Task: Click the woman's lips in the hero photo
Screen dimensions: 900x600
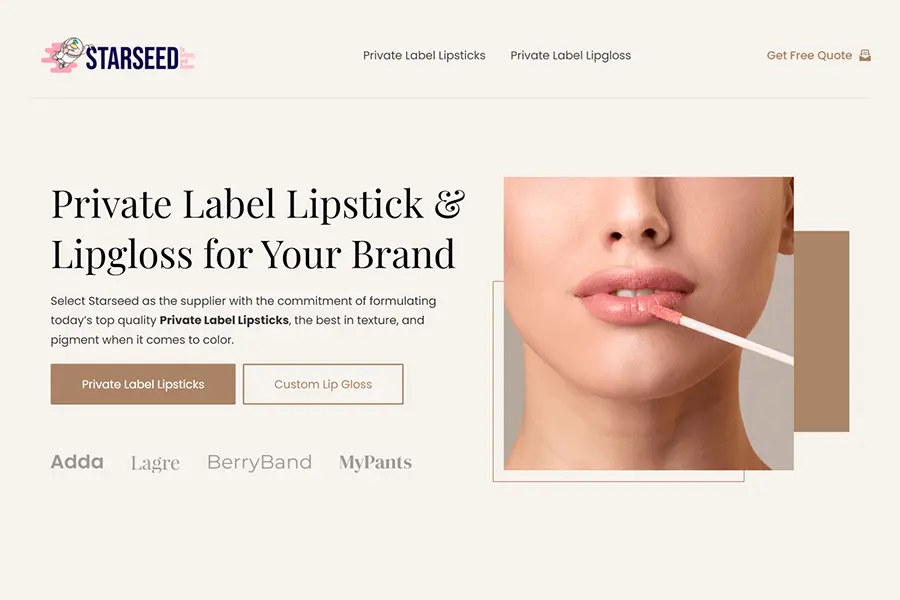Action: coord(634,296)
